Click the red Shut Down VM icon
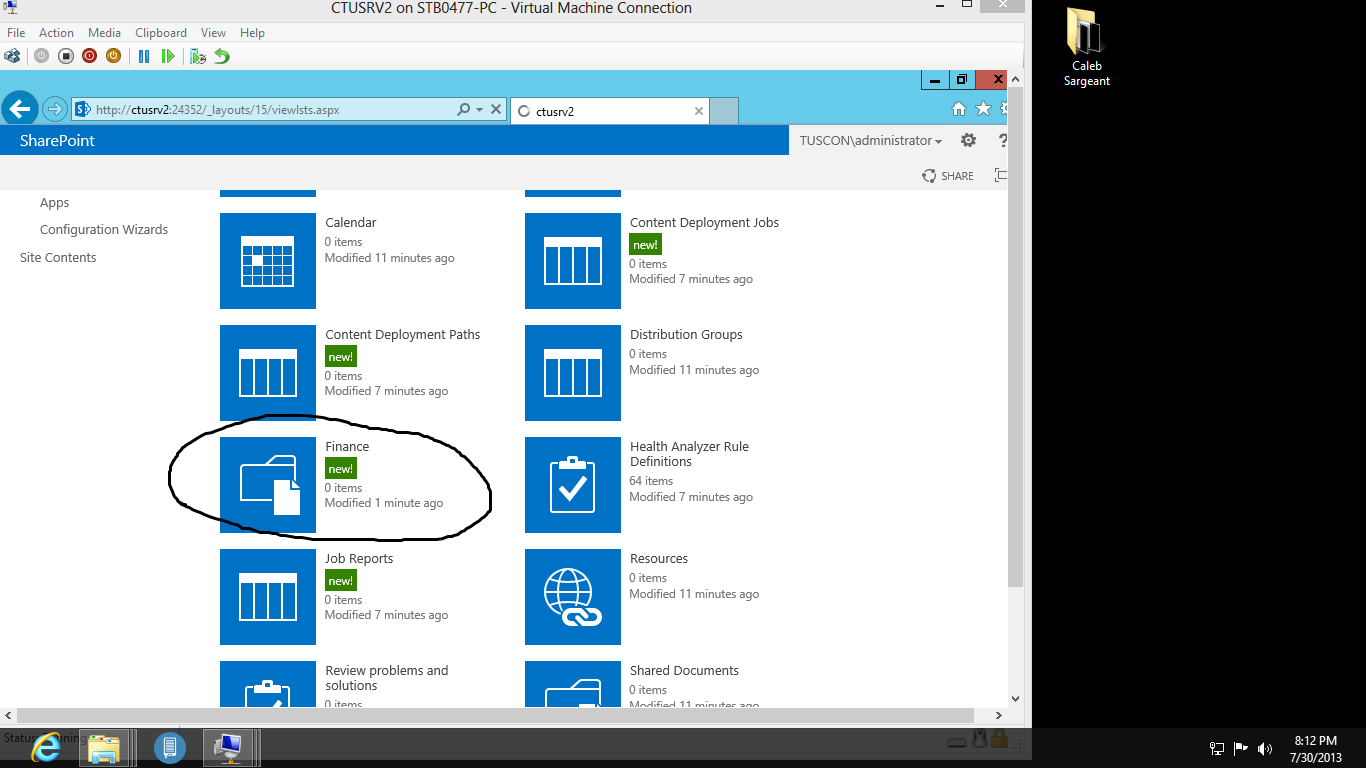 pyautogui.click(x=89, y=56)
